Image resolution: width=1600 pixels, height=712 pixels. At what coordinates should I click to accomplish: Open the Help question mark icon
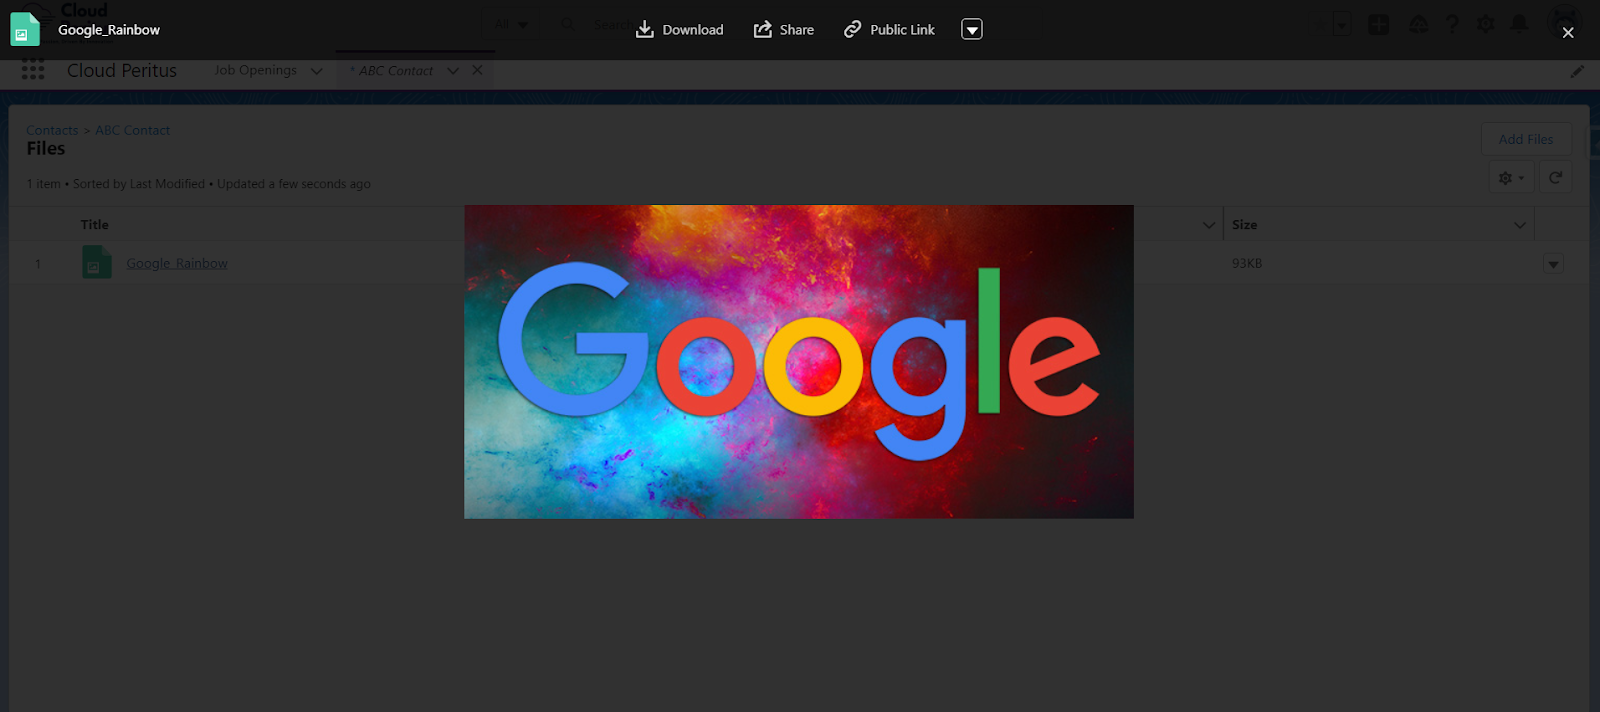coord(1452,24)
